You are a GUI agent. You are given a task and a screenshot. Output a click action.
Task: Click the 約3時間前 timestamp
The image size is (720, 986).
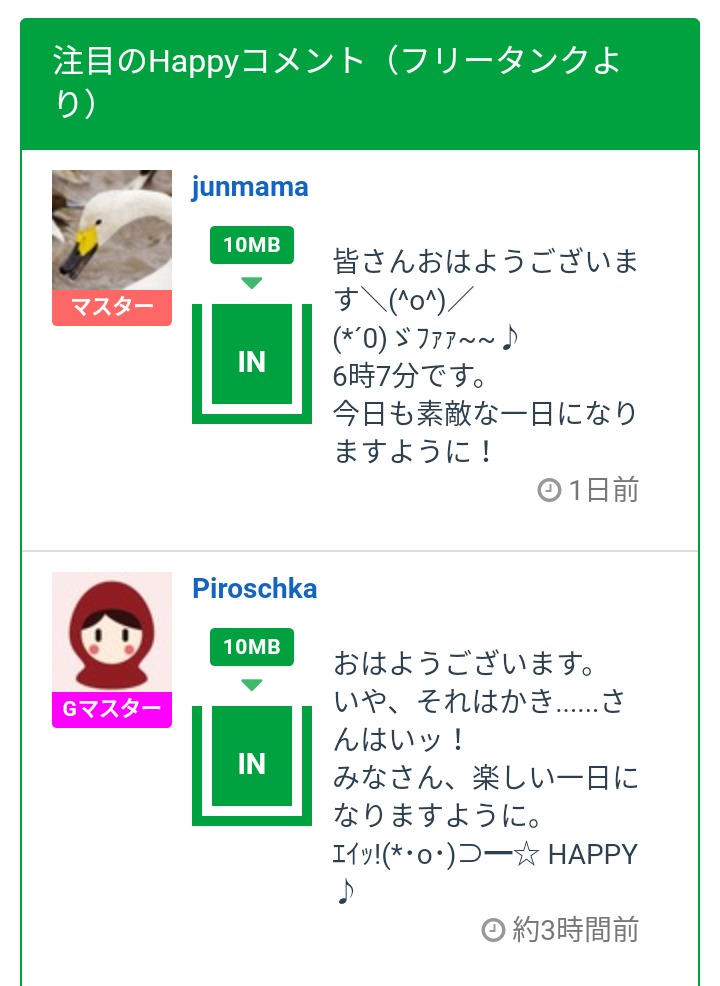[x=575, y=930]
